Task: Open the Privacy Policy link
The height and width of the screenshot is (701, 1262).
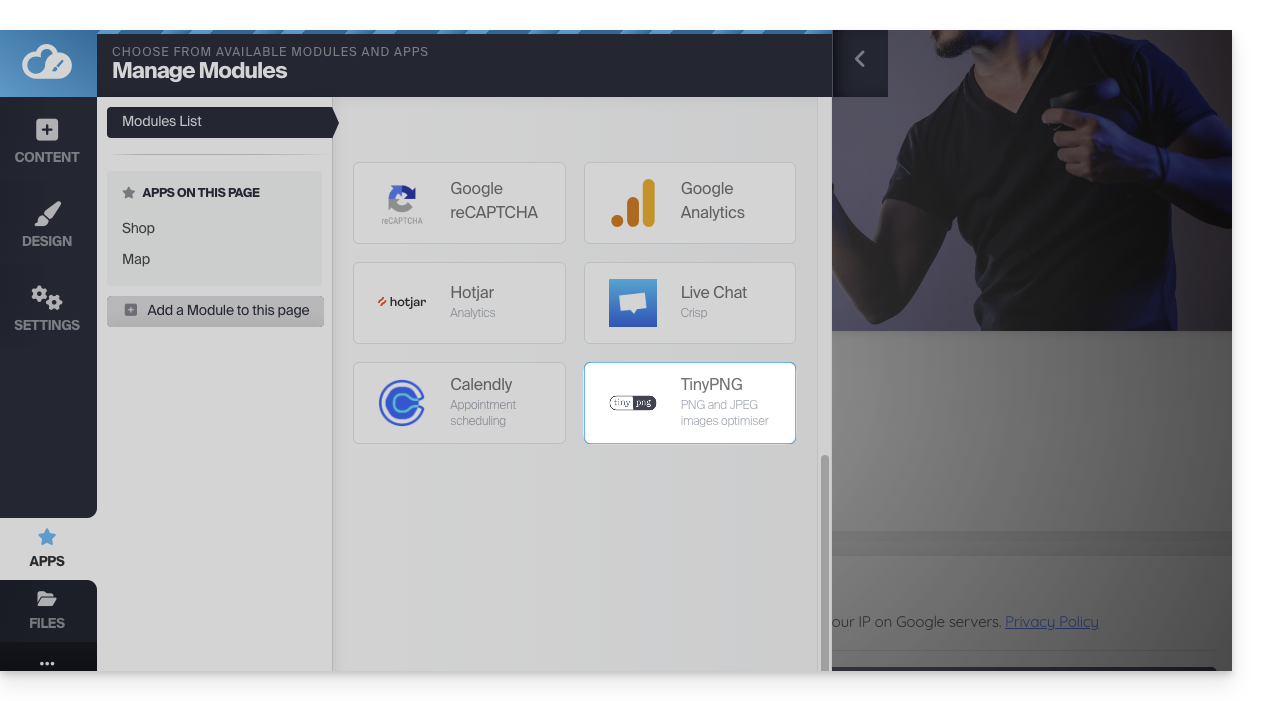Action: [1051, 622]
